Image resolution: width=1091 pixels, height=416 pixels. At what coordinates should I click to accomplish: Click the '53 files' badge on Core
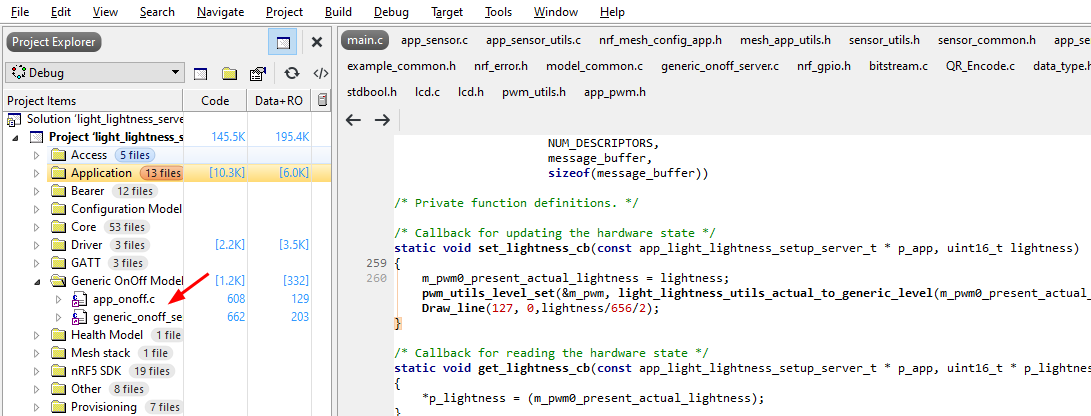pyautogui.click(x=125, y=227)
